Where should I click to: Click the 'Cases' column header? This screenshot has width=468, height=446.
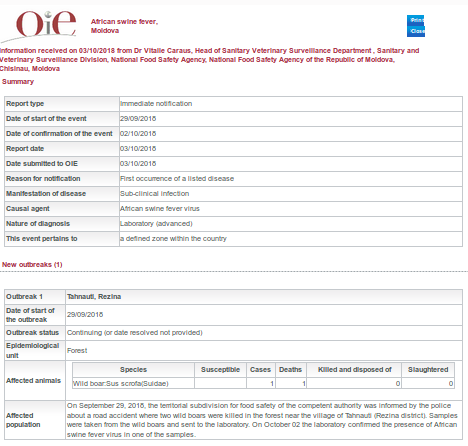(x=261, y=370)
